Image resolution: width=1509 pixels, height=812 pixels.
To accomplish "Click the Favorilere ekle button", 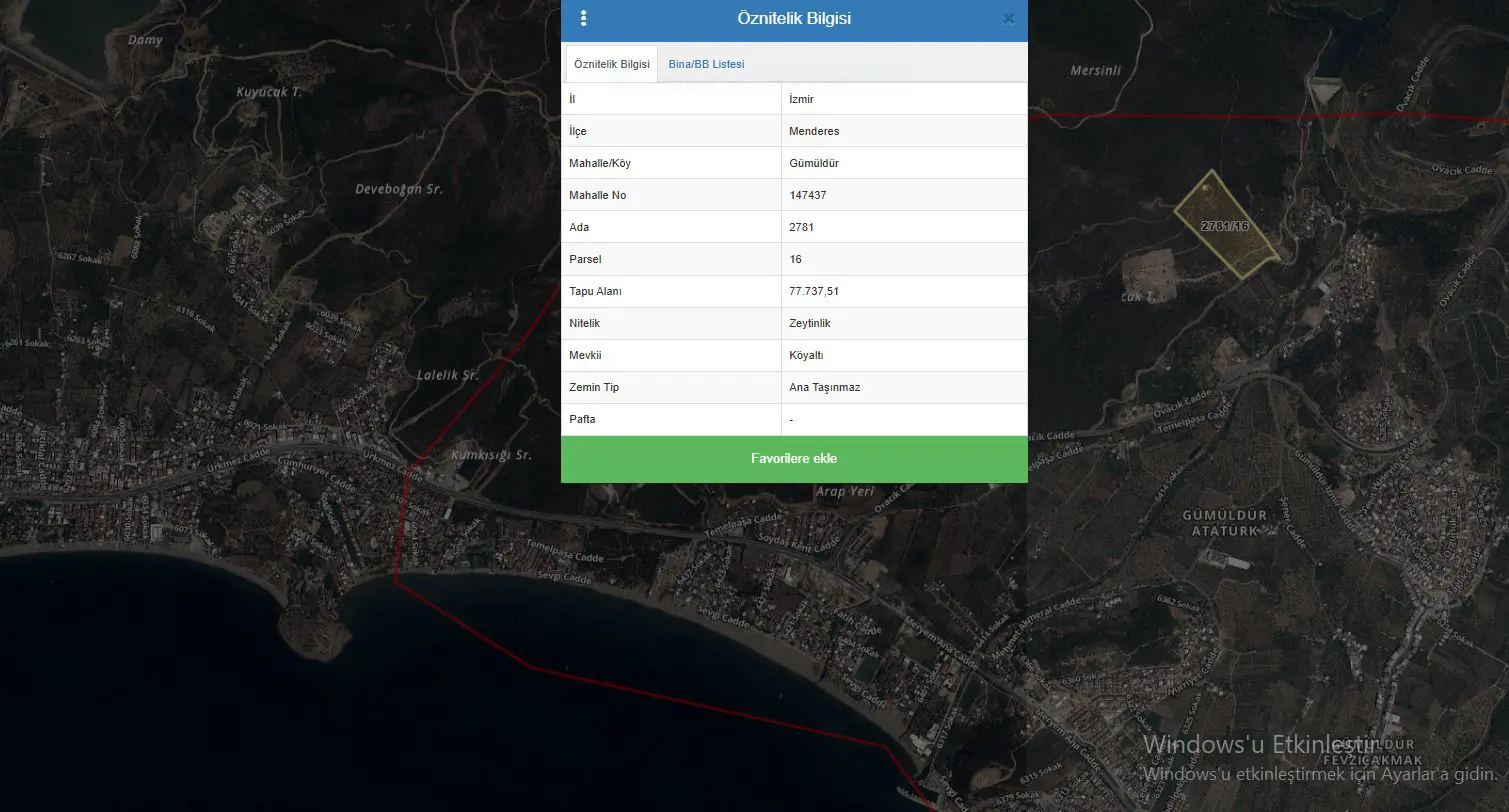I will [794, 459].
